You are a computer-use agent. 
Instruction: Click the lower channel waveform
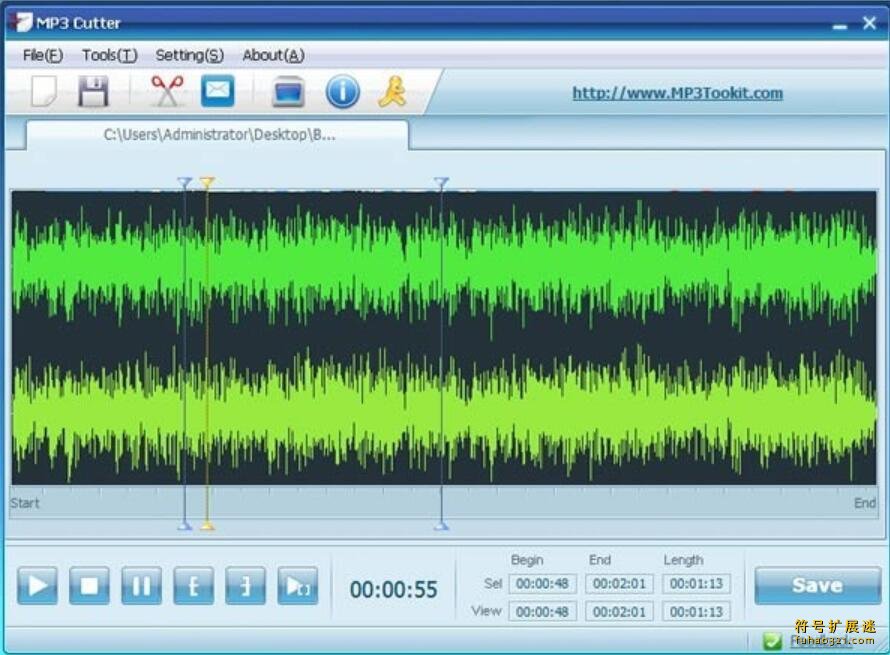click(x=444, y=414)
